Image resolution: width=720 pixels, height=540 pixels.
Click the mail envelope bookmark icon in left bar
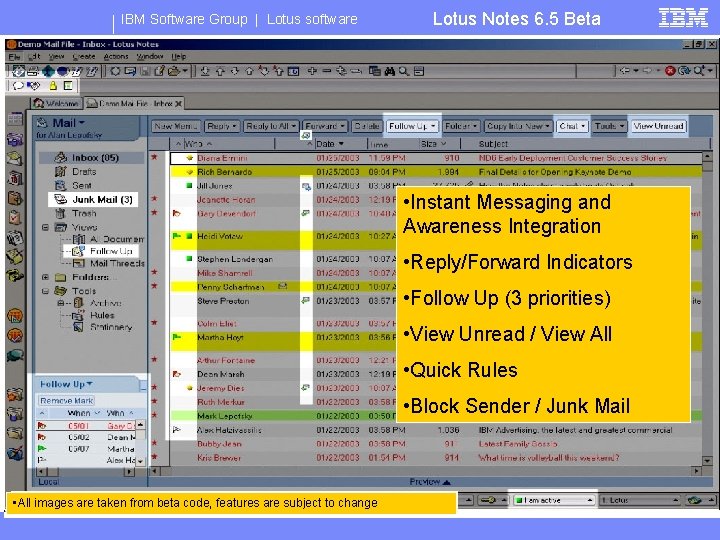pyautogui.click(x=15, y=158)
